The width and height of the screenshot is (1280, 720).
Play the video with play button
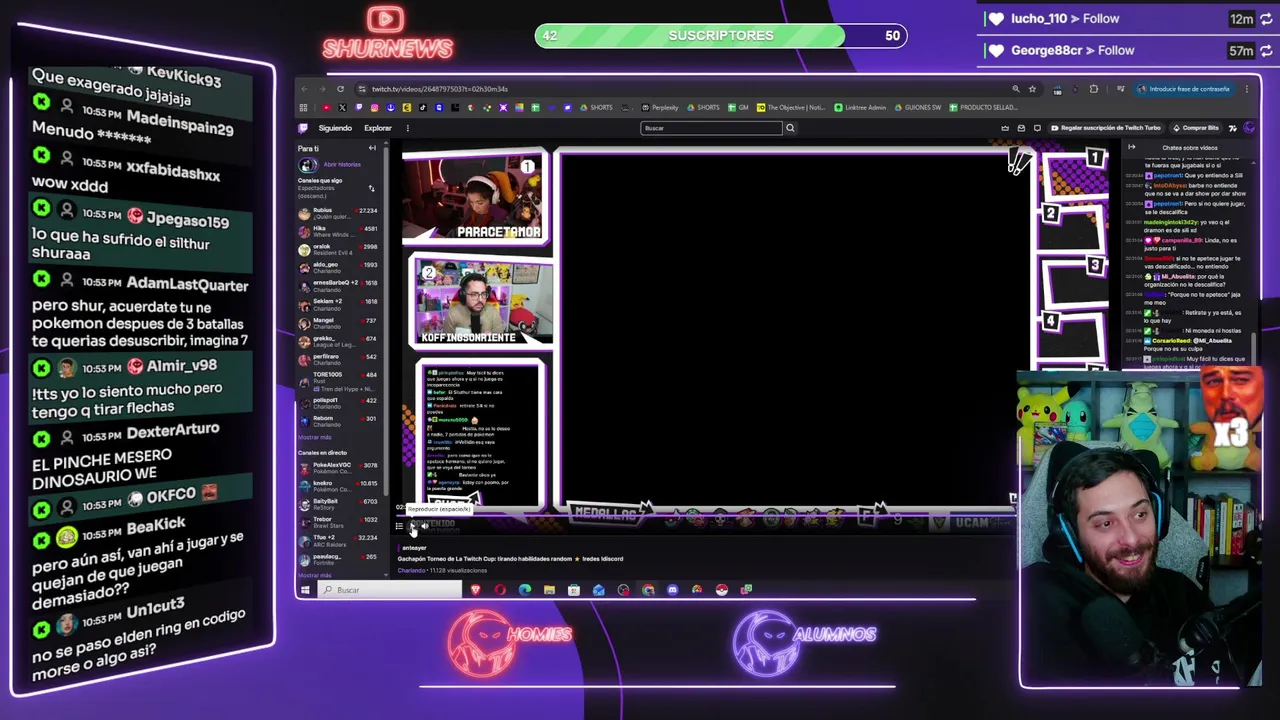point(412,526)
